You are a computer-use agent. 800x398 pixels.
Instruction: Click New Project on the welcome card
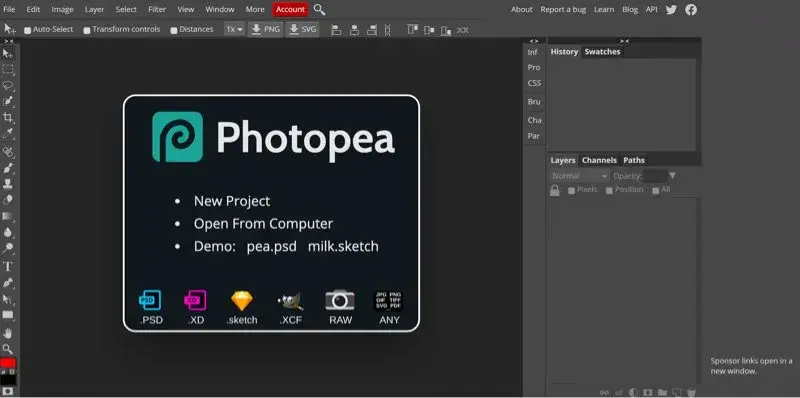(x=232, y=201)
